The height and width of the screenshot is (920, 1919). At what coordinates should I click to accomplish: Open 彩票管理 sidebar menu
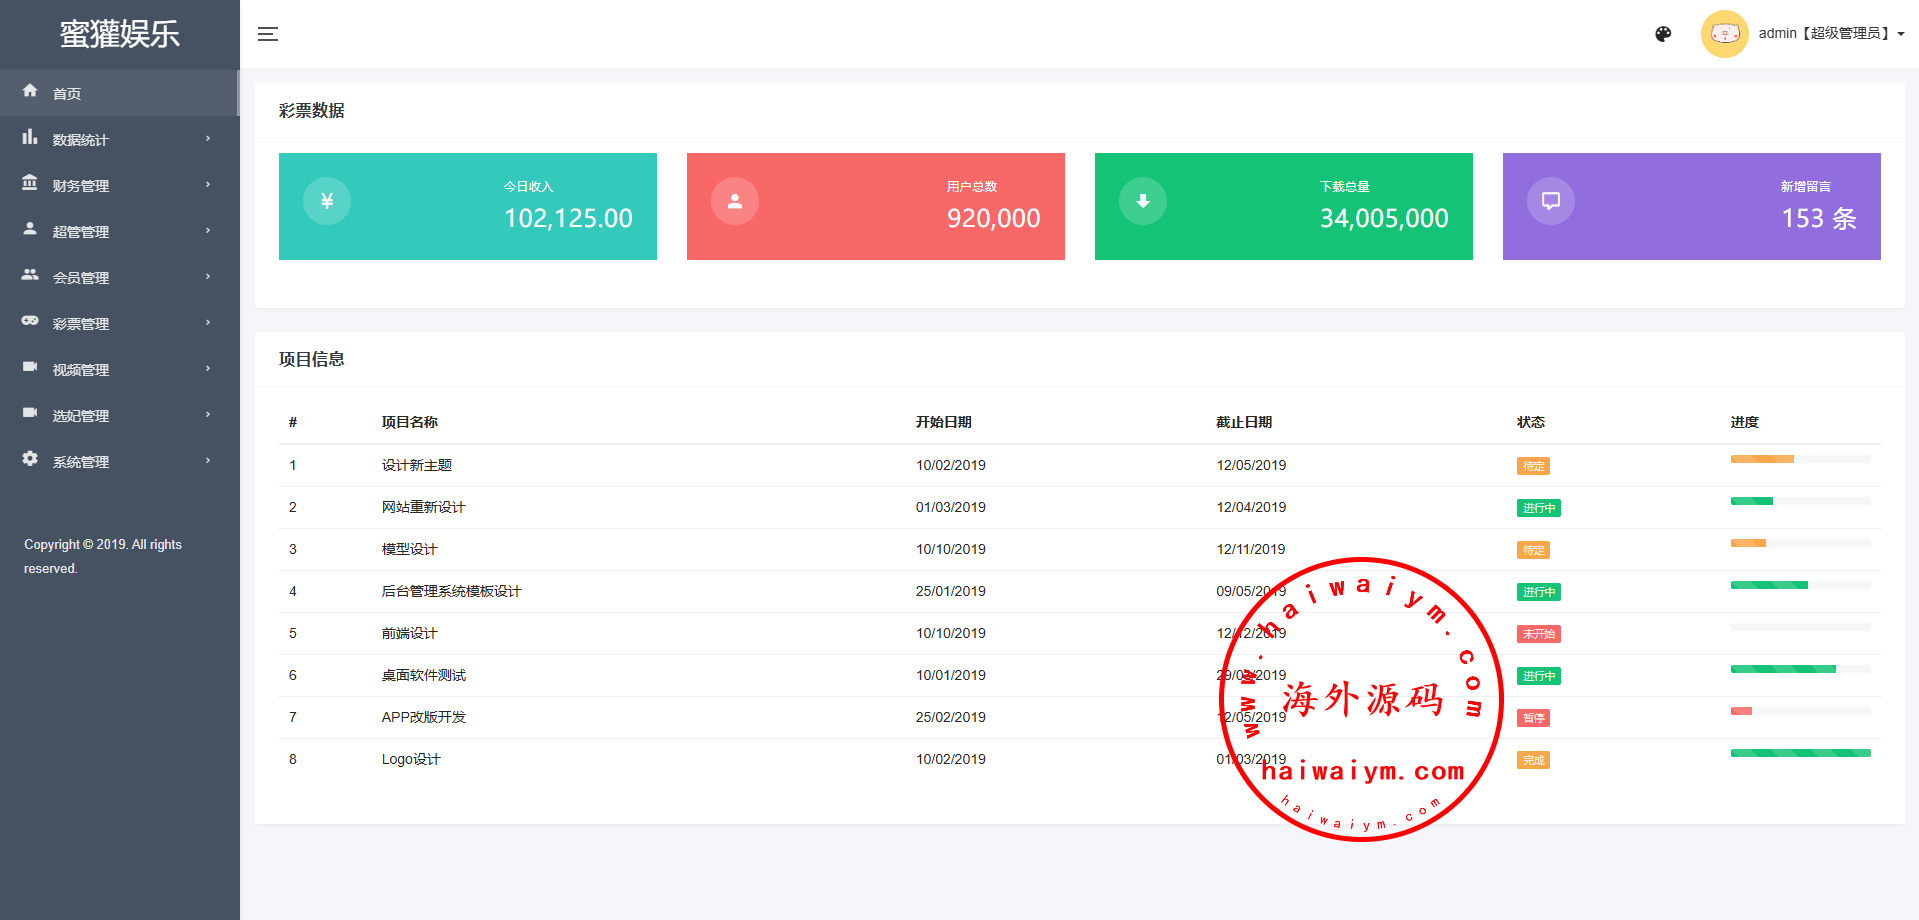coord(81,324)
